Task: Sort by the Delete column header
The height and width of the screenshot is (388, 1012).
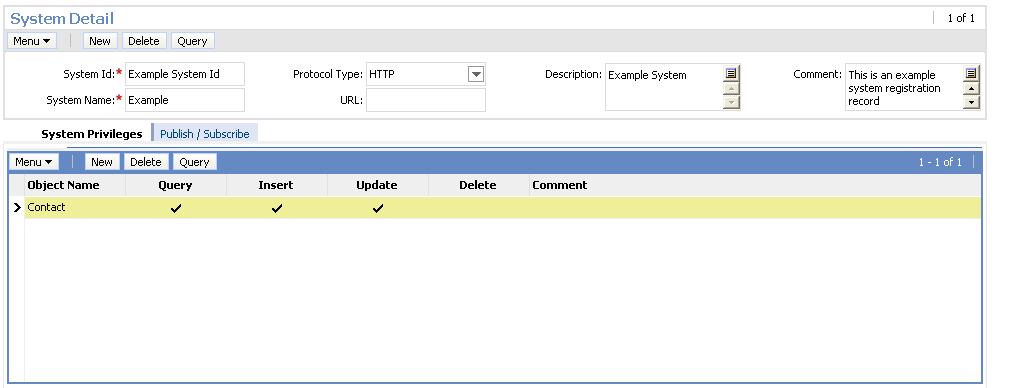Action: (478, 185)
